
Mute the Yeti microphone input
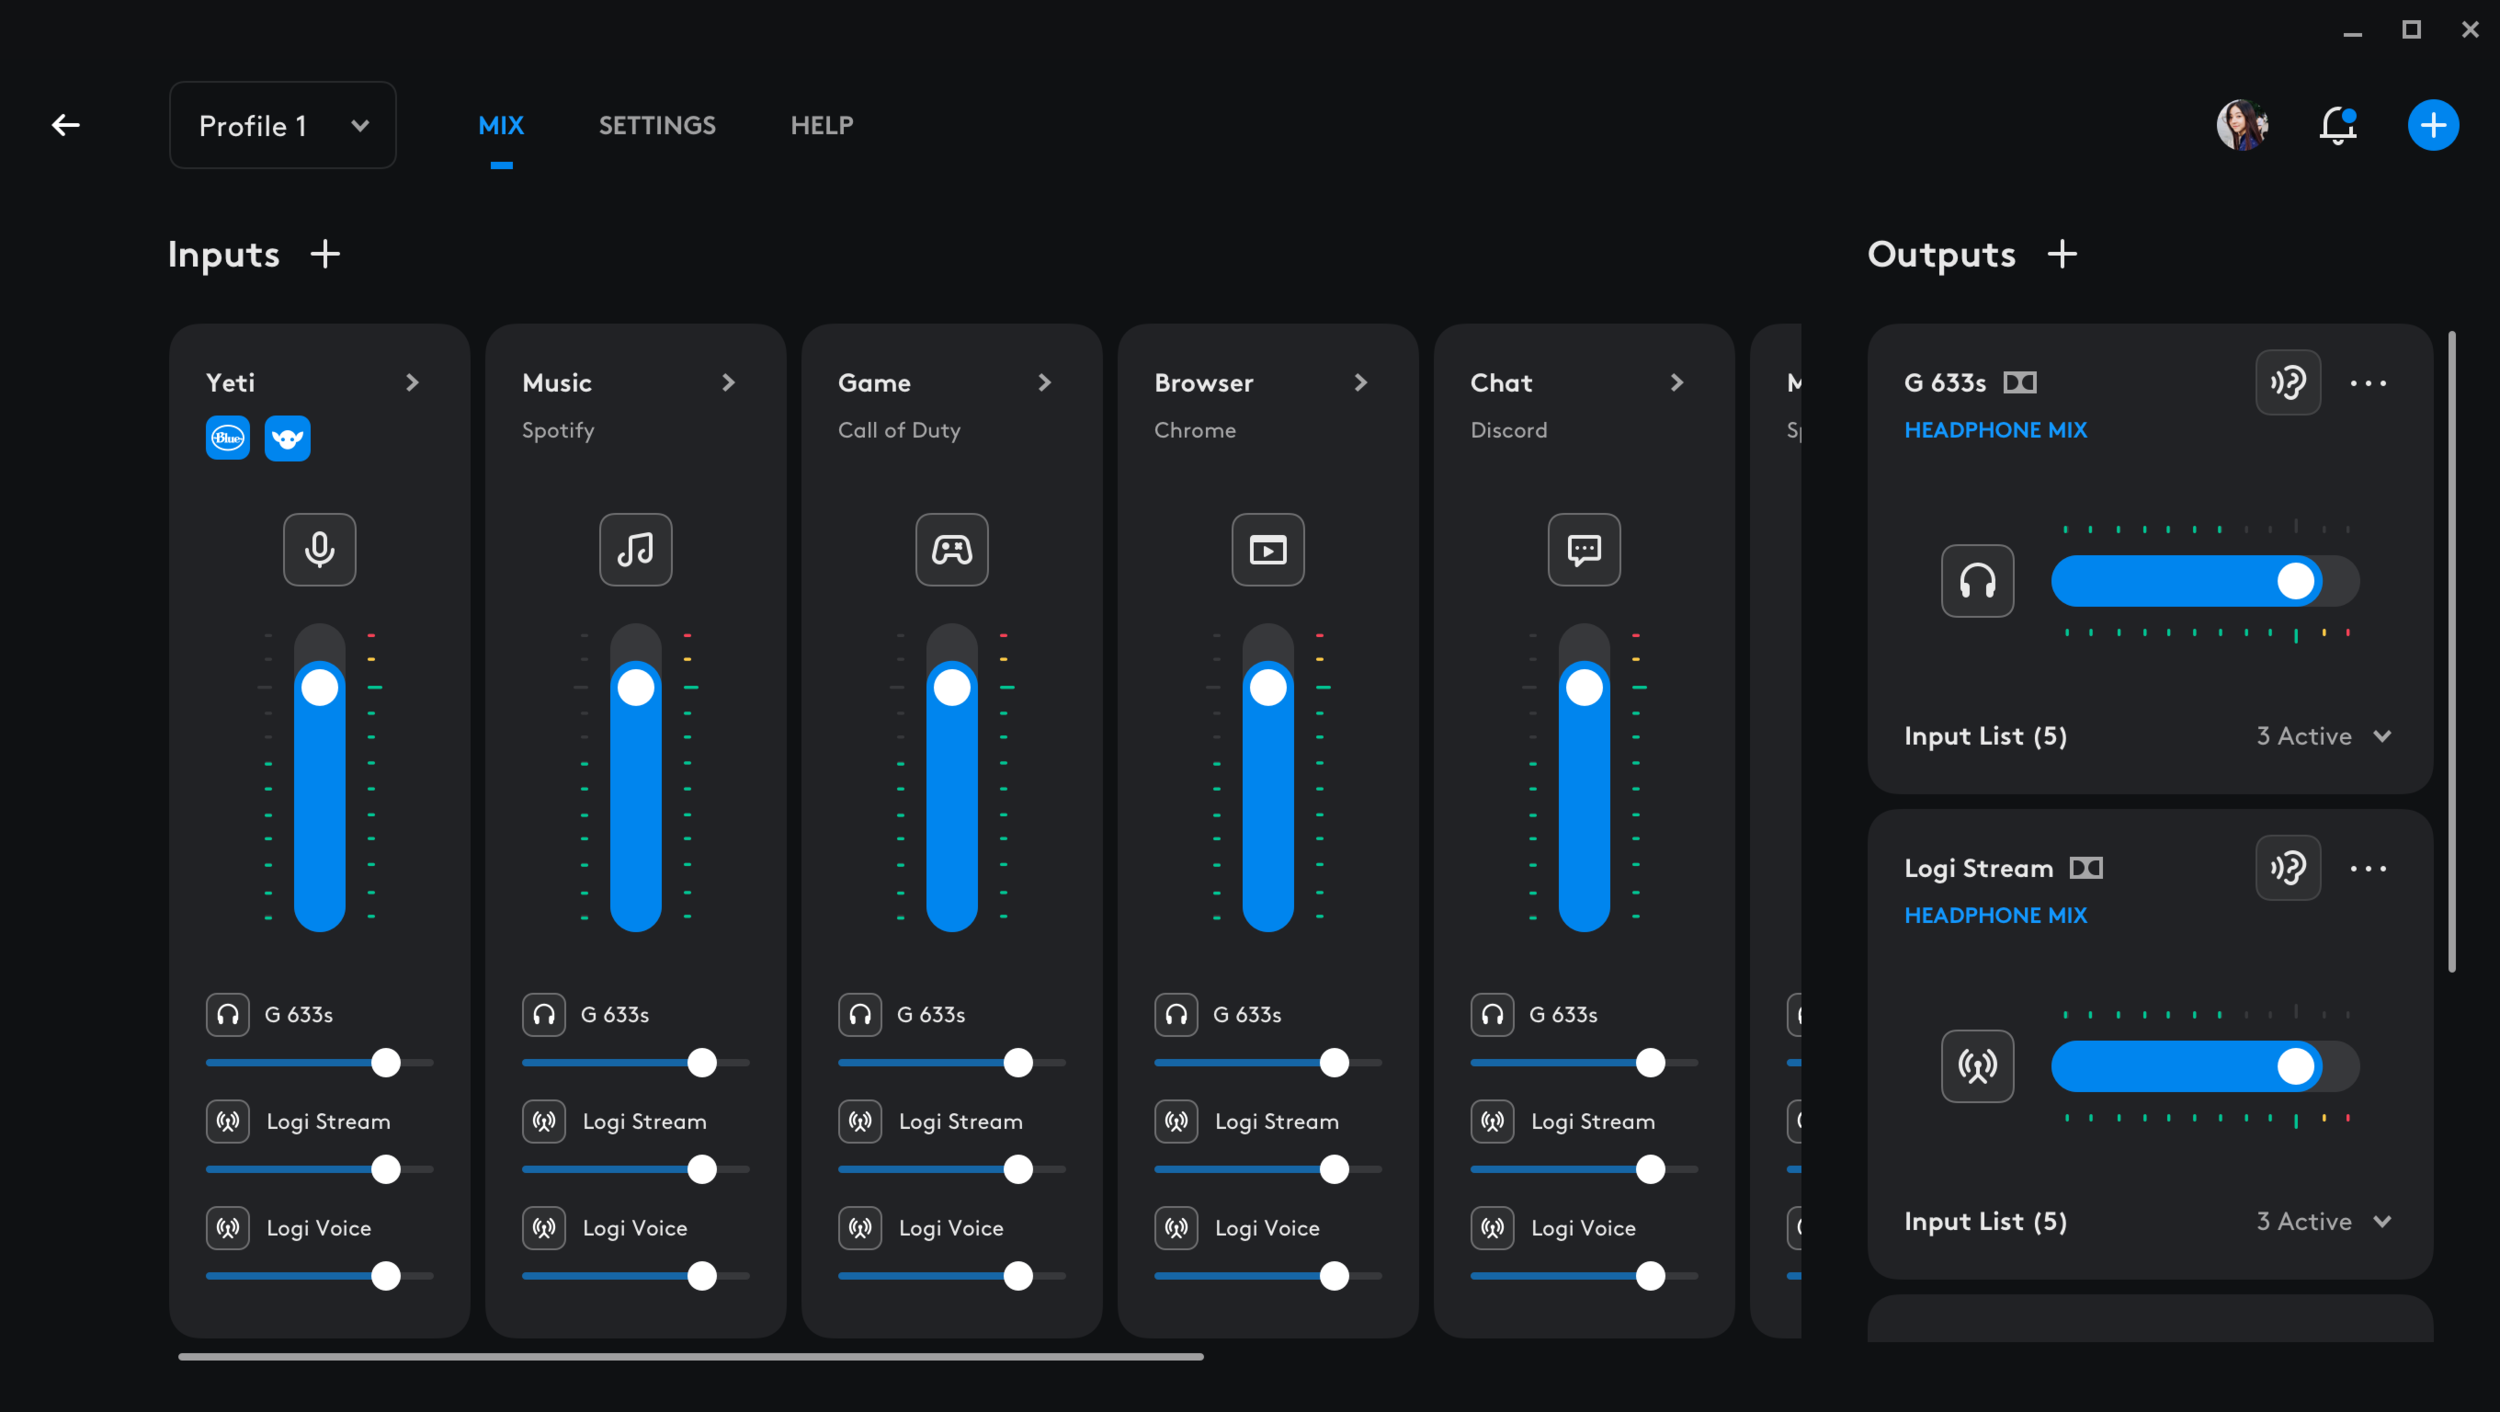coord(319,549)
